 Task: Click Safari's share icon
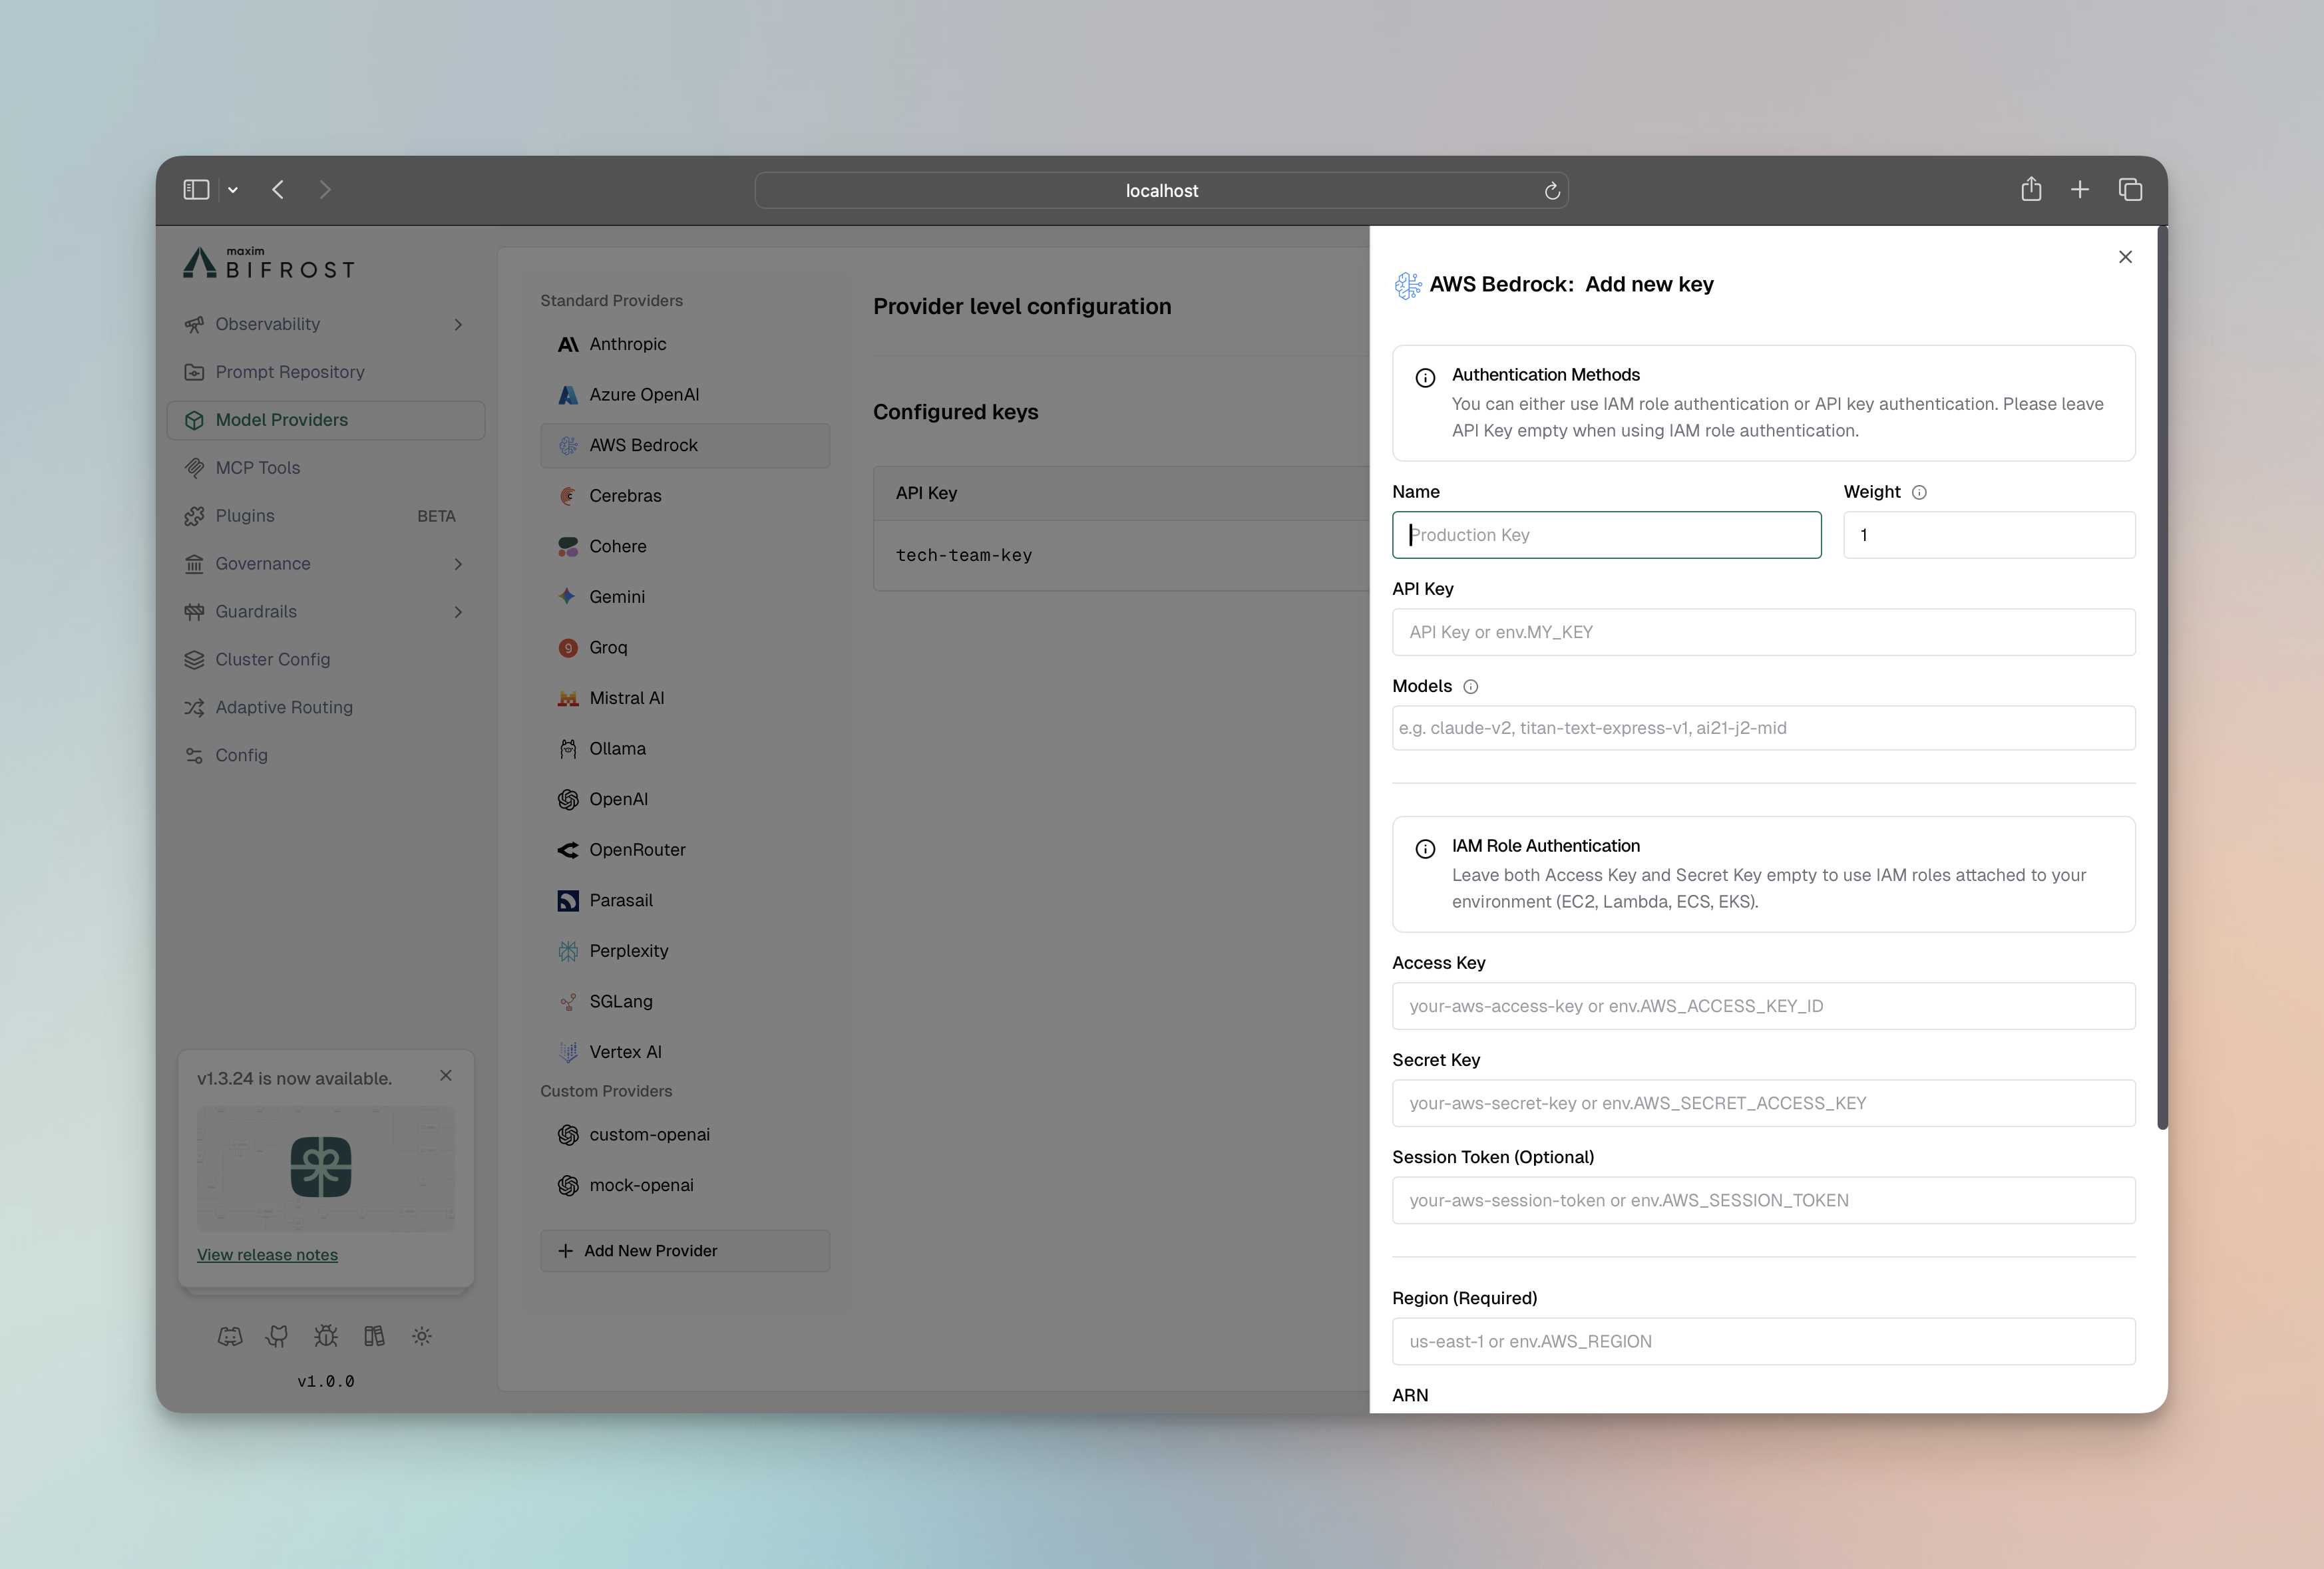(x=2031, y=189)
